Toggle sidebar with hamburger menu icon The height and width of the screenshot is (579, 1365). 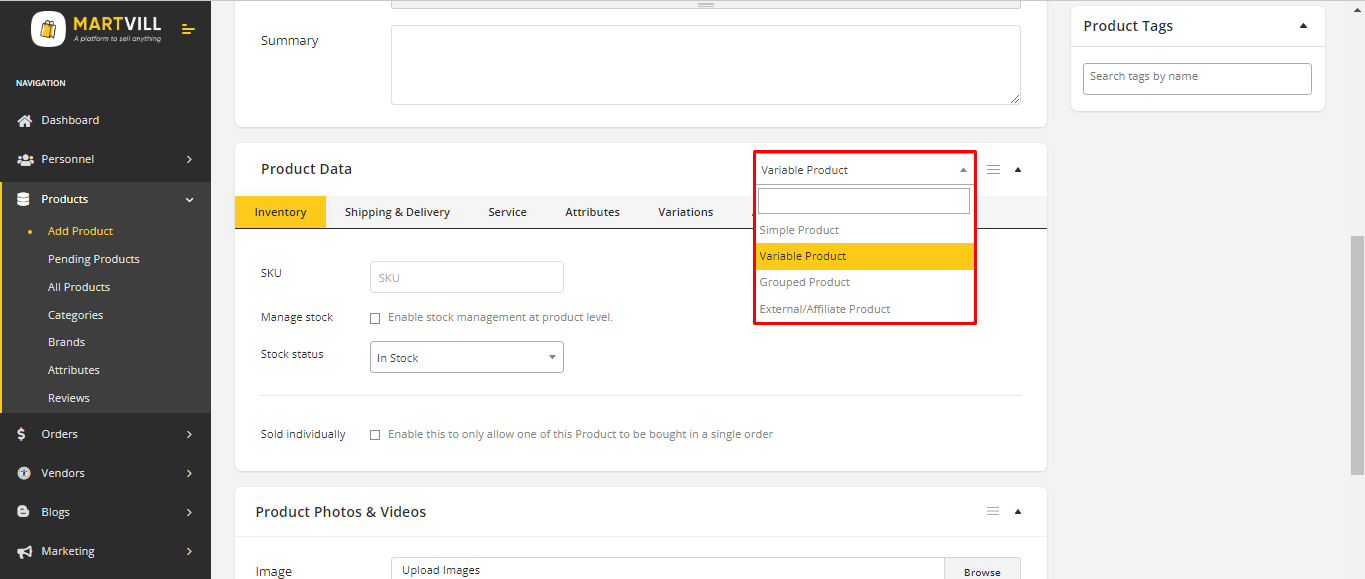188,29
